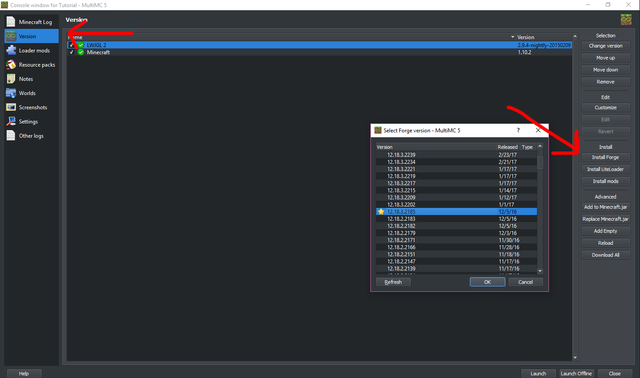Open the Settings wrench icon
This screenshot has width=640, height=378.
(x=11, y=122)
